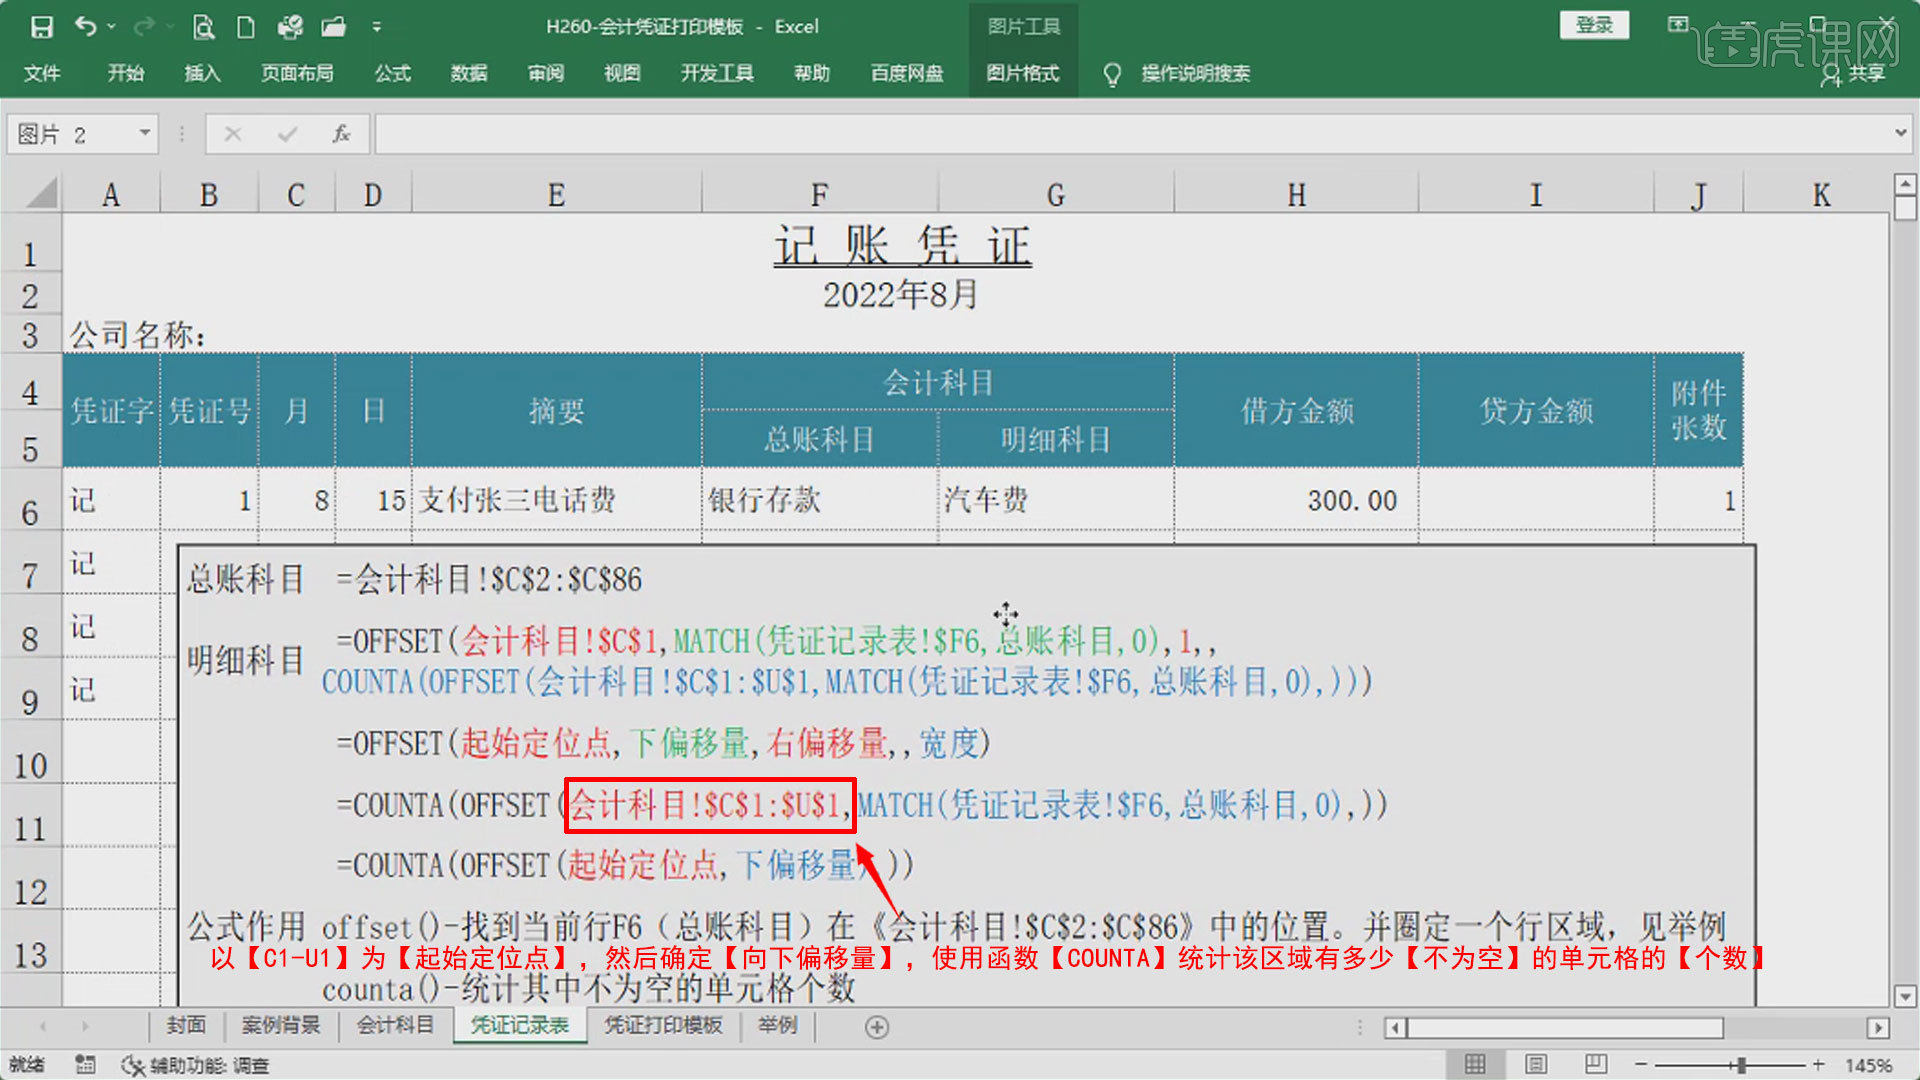Open the Undo history dropdown arrow
The image size is (1920, 1080).
tap(112, 27)
